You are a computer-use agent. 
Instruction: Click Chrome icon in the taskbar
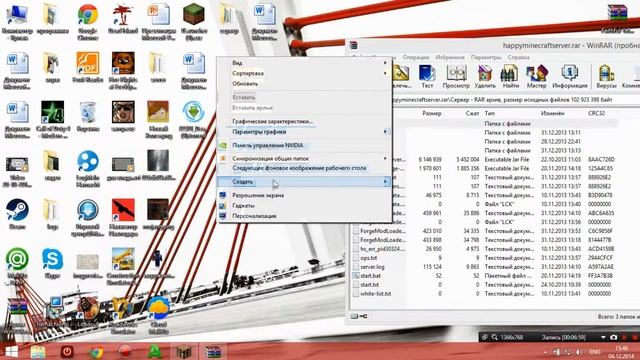96,352
